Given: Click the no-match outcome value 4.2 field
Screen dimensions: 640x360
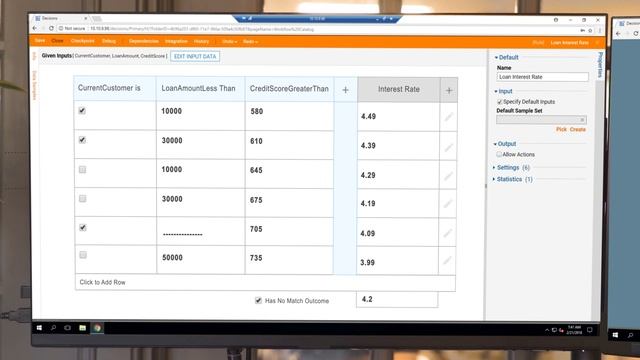Looking at the screenshot, I should click(x=397, y=299).
